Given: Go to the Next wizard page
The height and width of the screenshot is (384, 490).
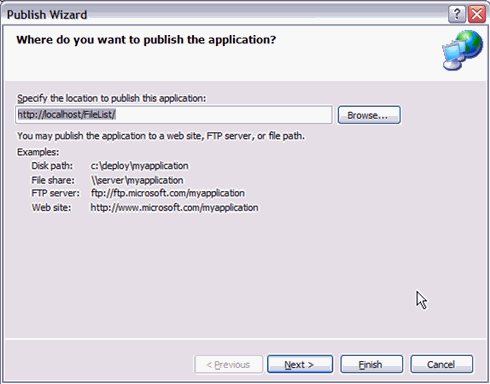Looking at the screenshot, I should tap(300, 364).
